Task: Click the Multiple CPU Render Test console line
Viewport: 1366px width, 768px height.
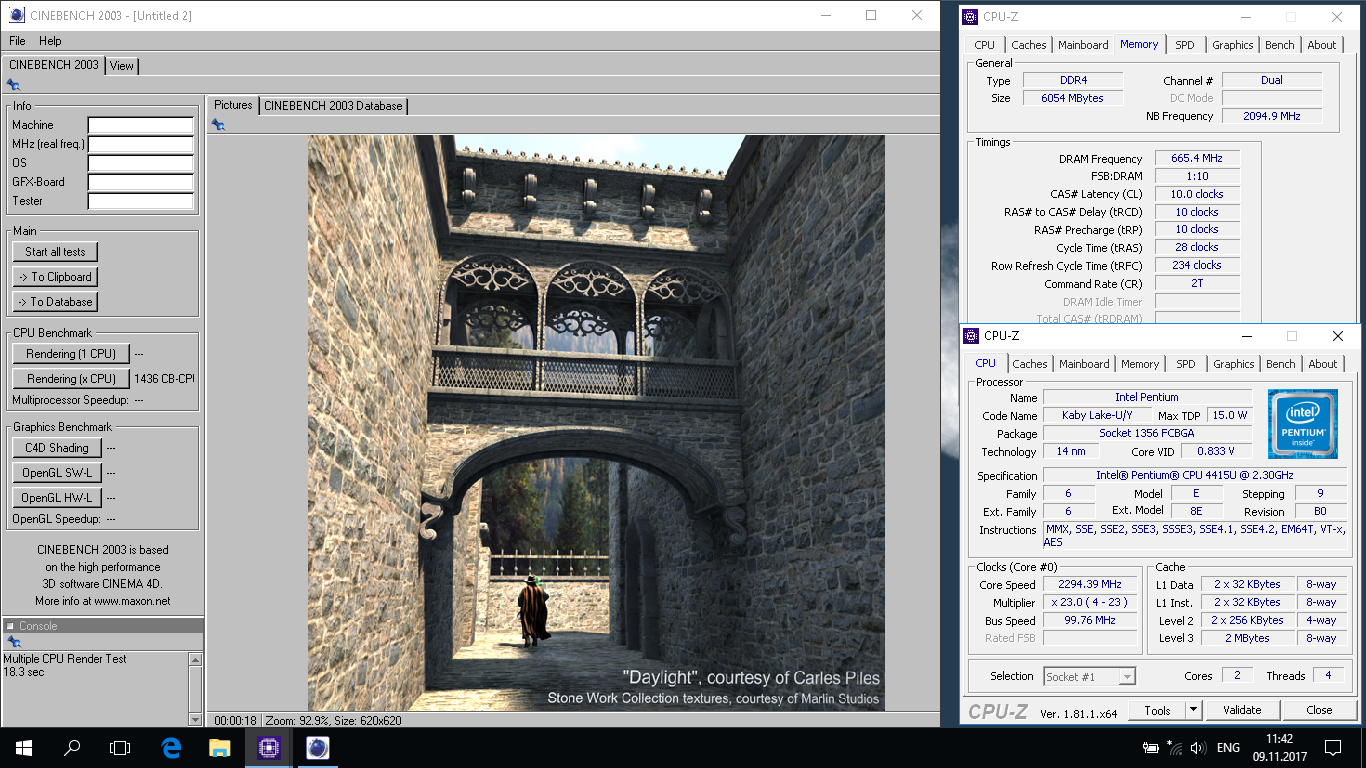Action: 65,659
